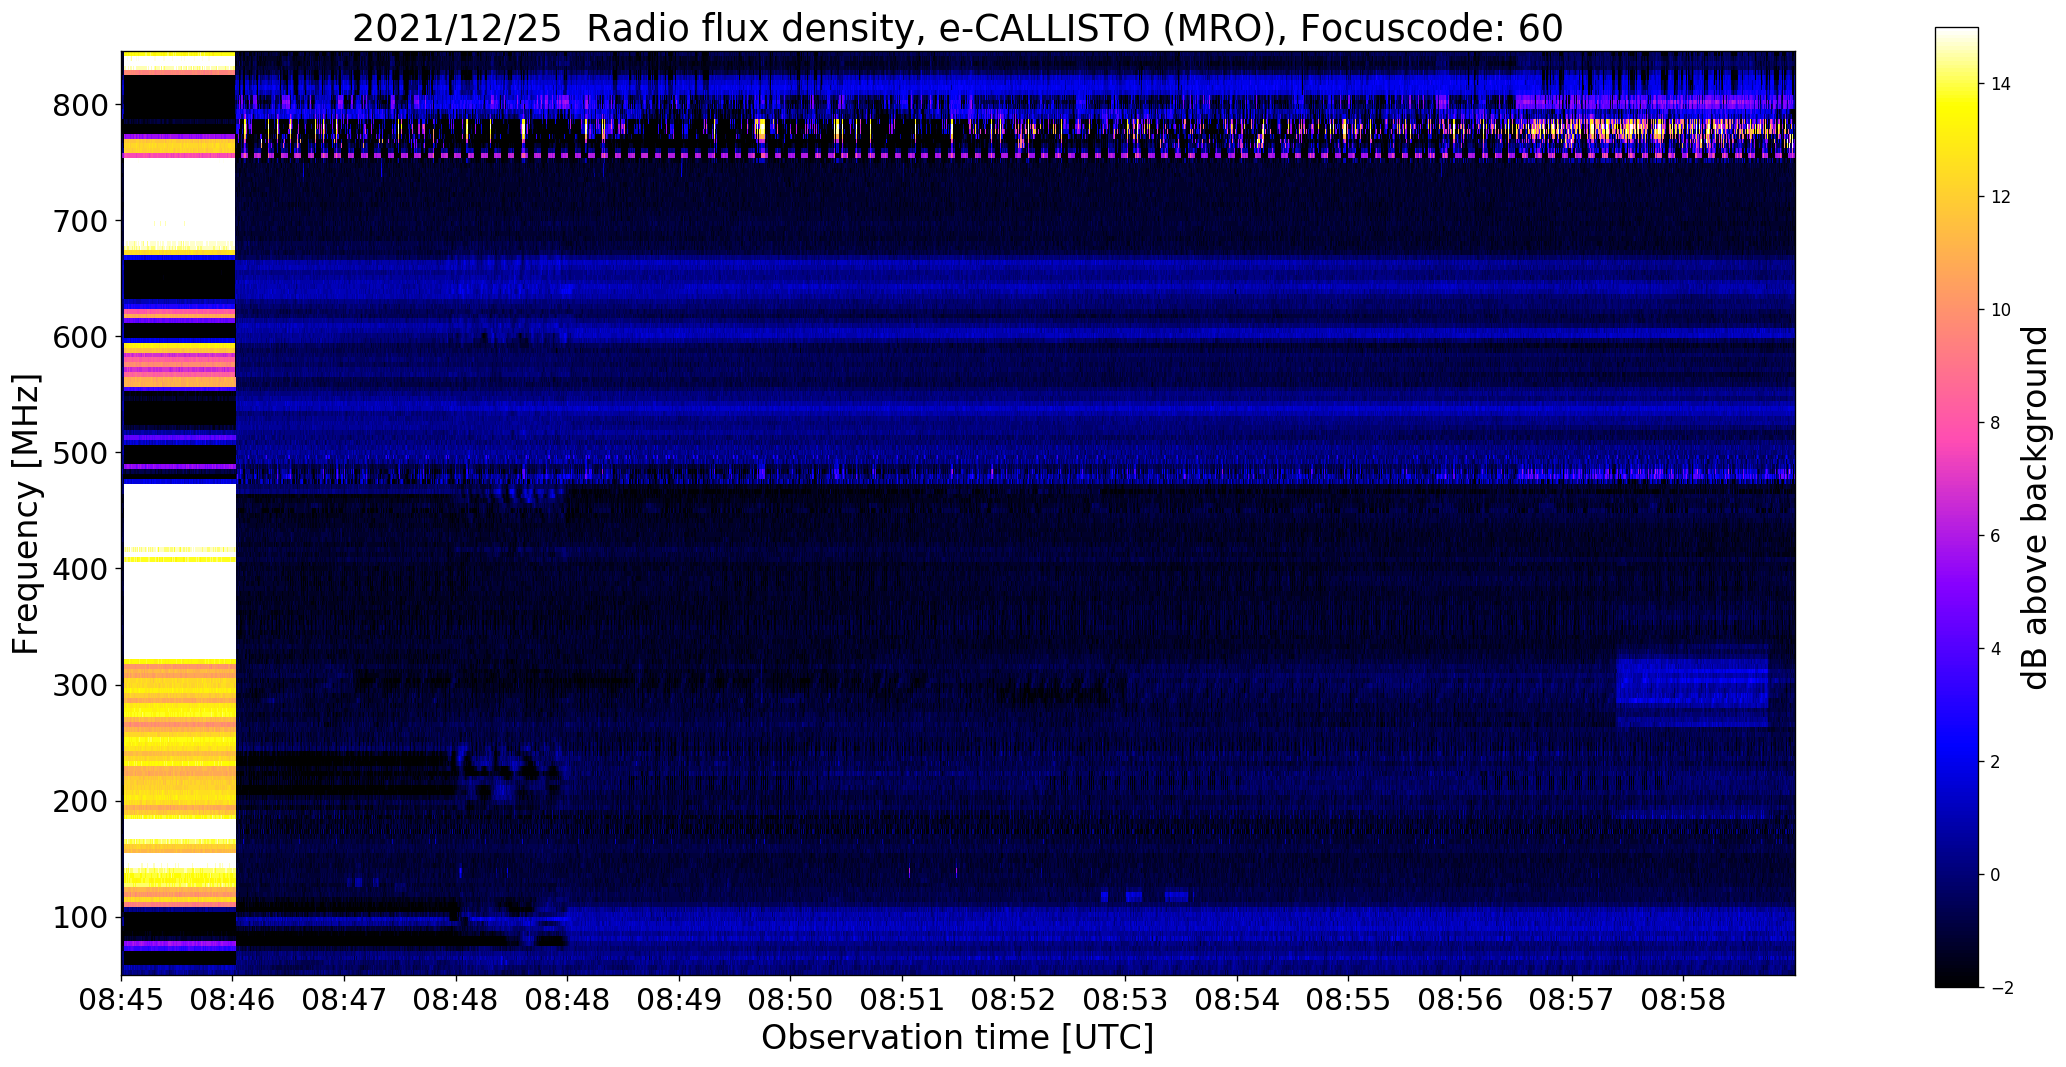Click the "Frequency [MHz]" y-axis label
Screen dimensions: 2066x1067
click(x=26, y=514)
